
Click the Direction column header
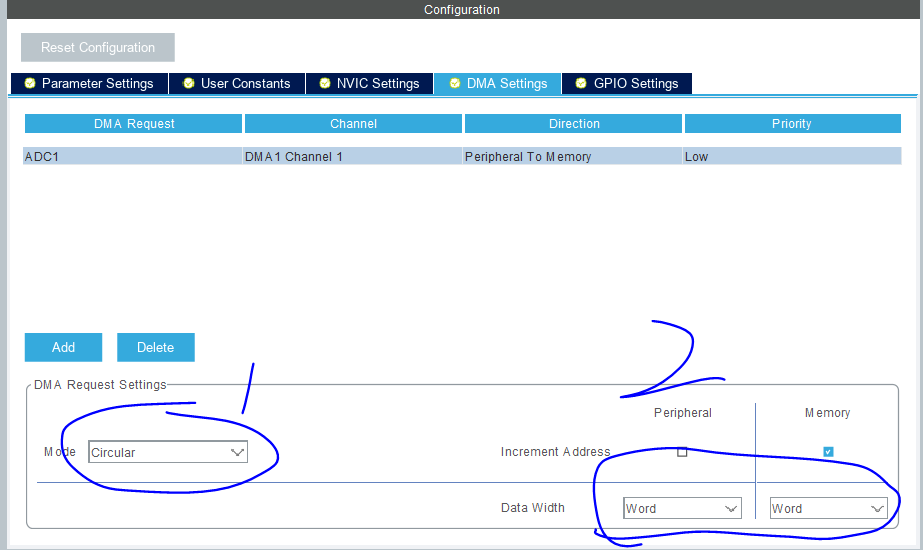pos(573,124)
